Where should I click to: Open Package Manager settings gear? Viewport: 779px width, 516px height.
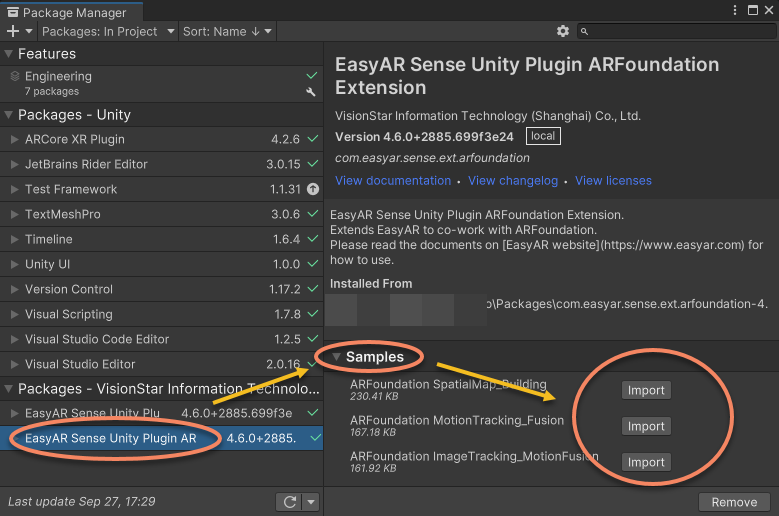[x=562, y=31]
